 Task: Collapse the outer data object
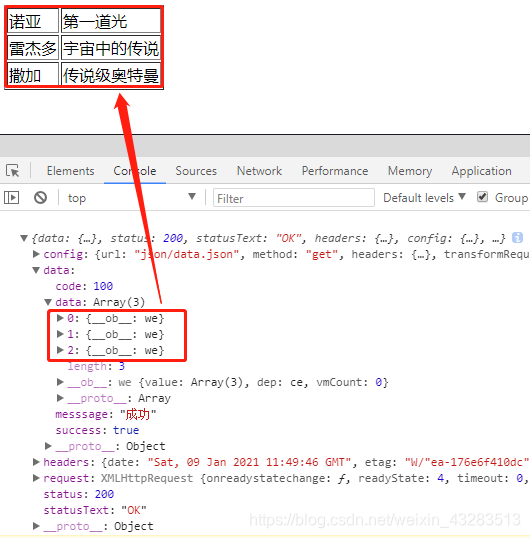coord(36,270)
